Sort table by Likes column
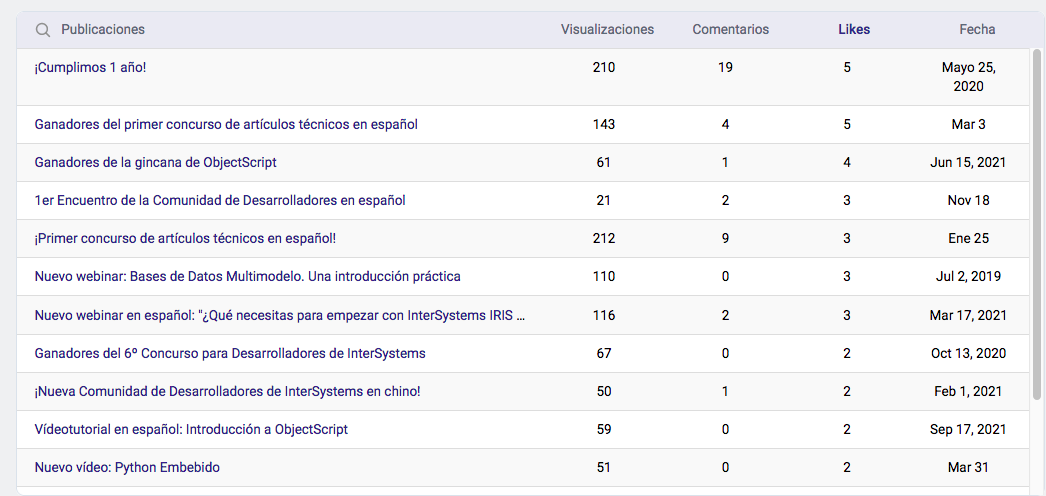The image size is (1046, 496). (853, 30)
